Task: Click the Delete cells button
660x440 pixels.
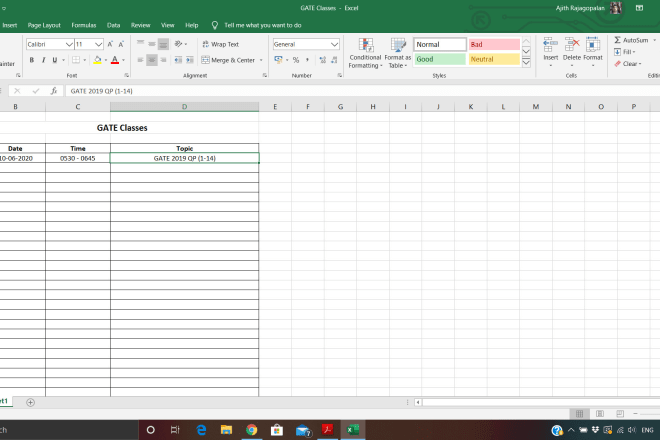Action: [572, 47]
